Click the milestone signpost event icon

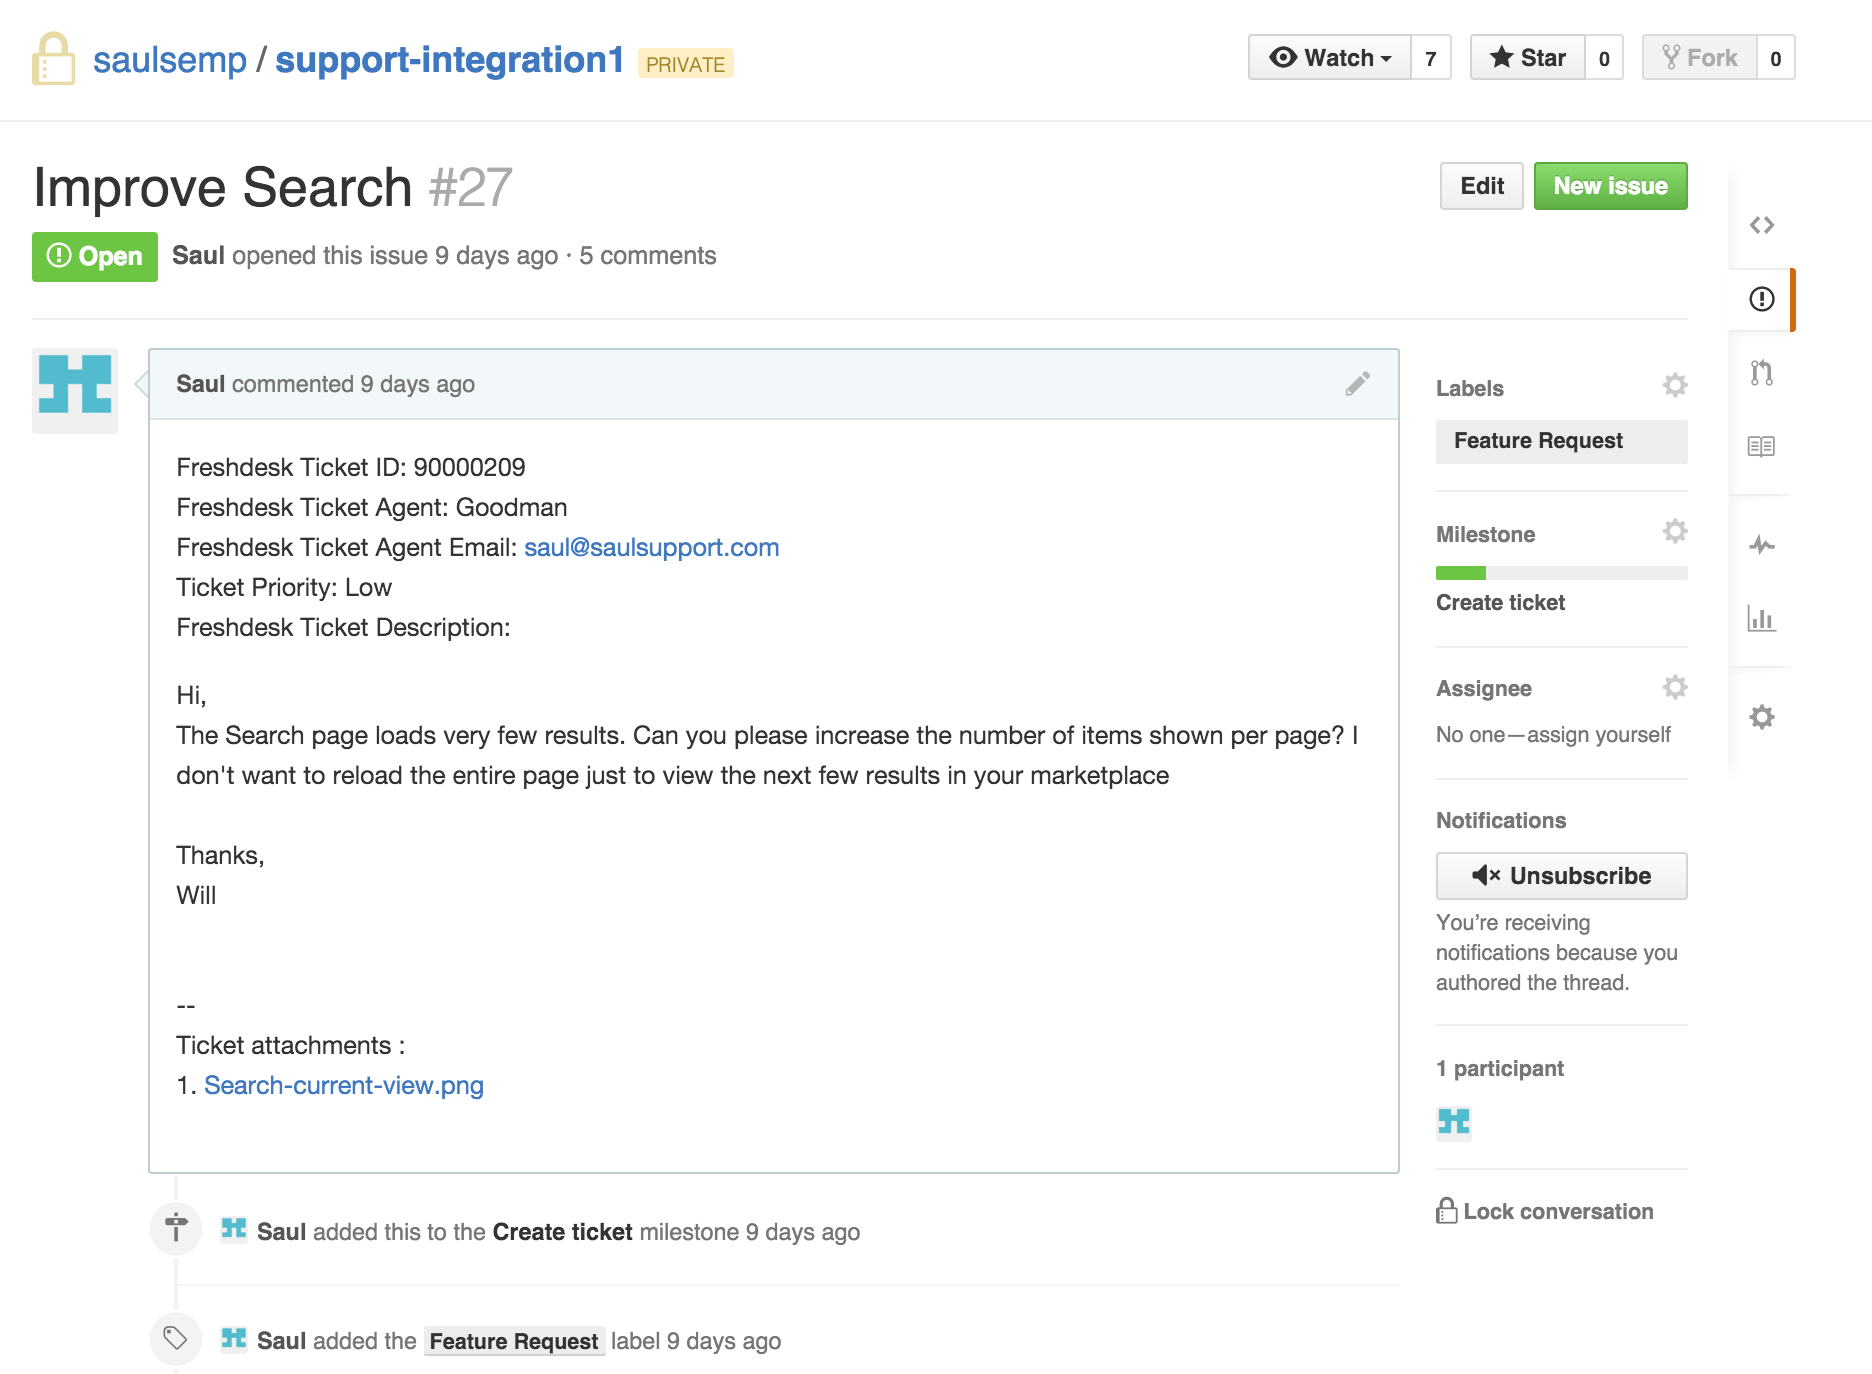point(176,1228)
